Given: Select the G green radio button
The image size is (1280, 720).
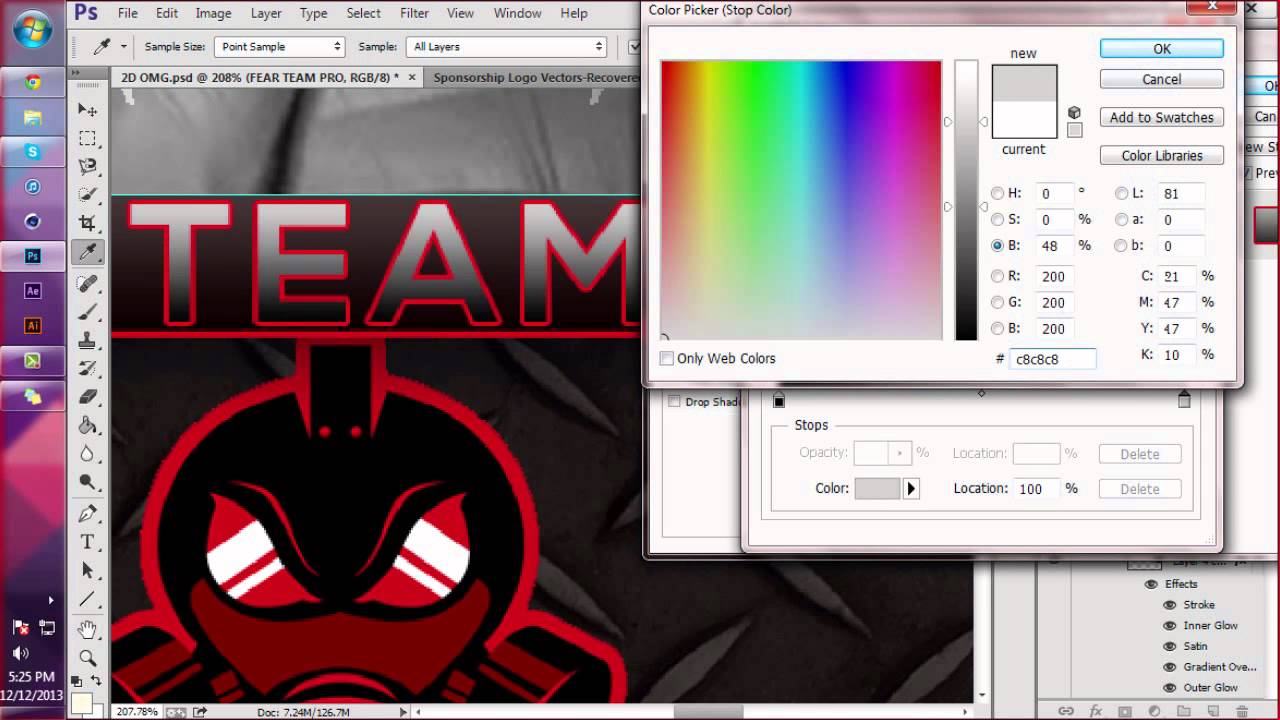Looking at the screenshot, I should tap(998, 303).
